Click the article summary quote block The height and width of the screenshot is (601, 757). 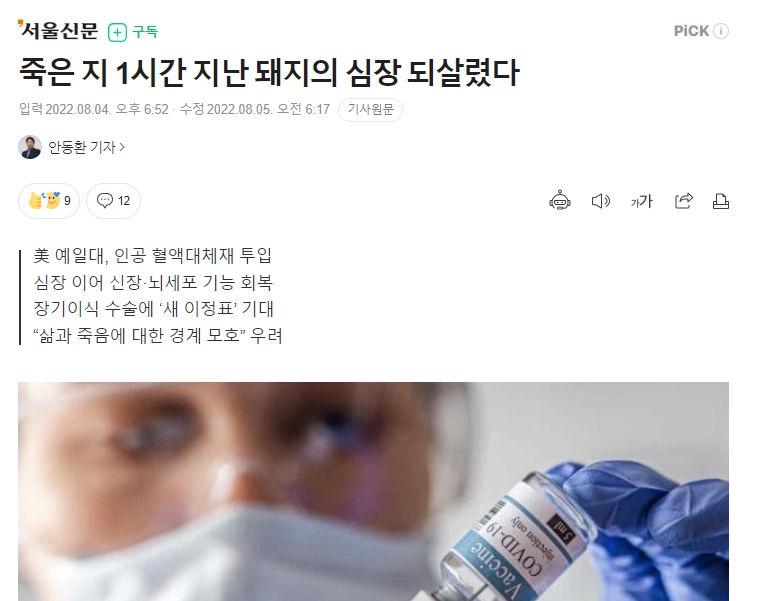(x=151, y=296)
